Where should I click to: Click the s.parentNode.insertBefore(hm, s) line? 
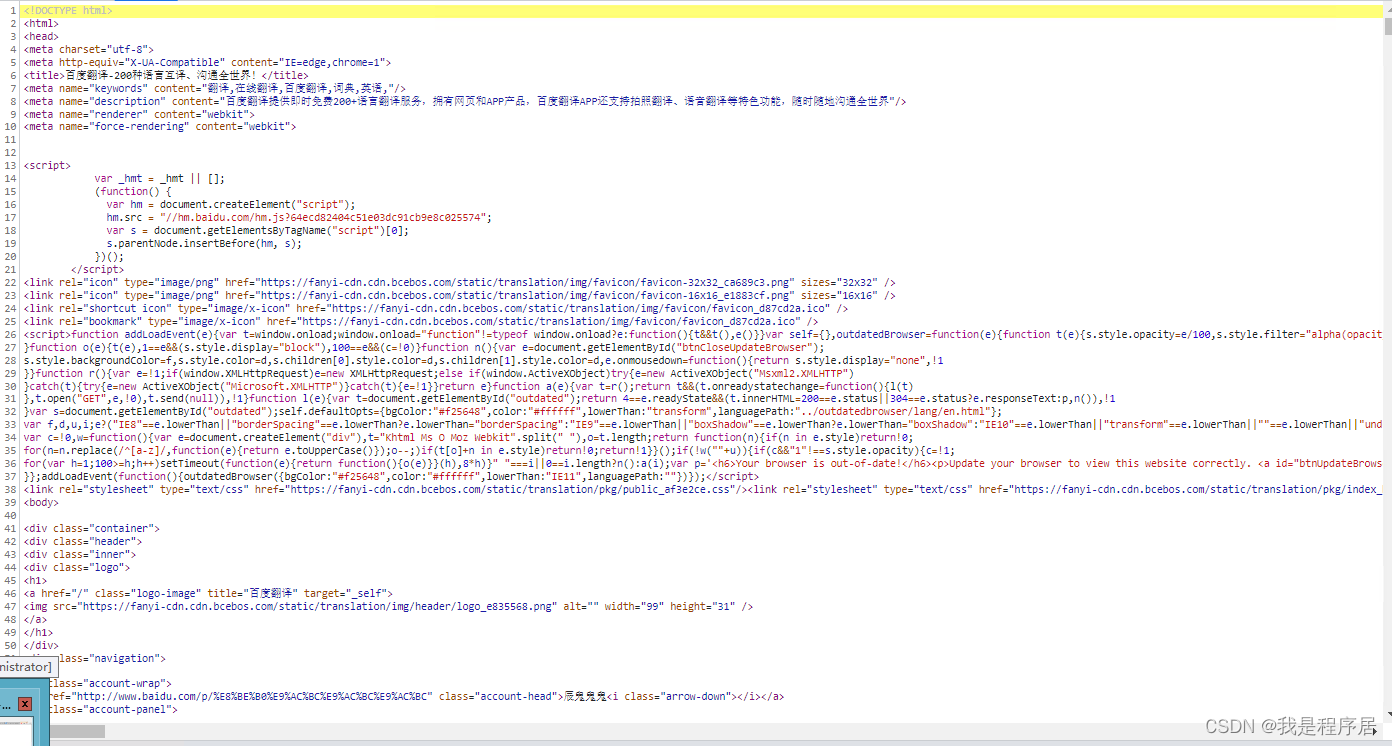(x=204, y=244)
